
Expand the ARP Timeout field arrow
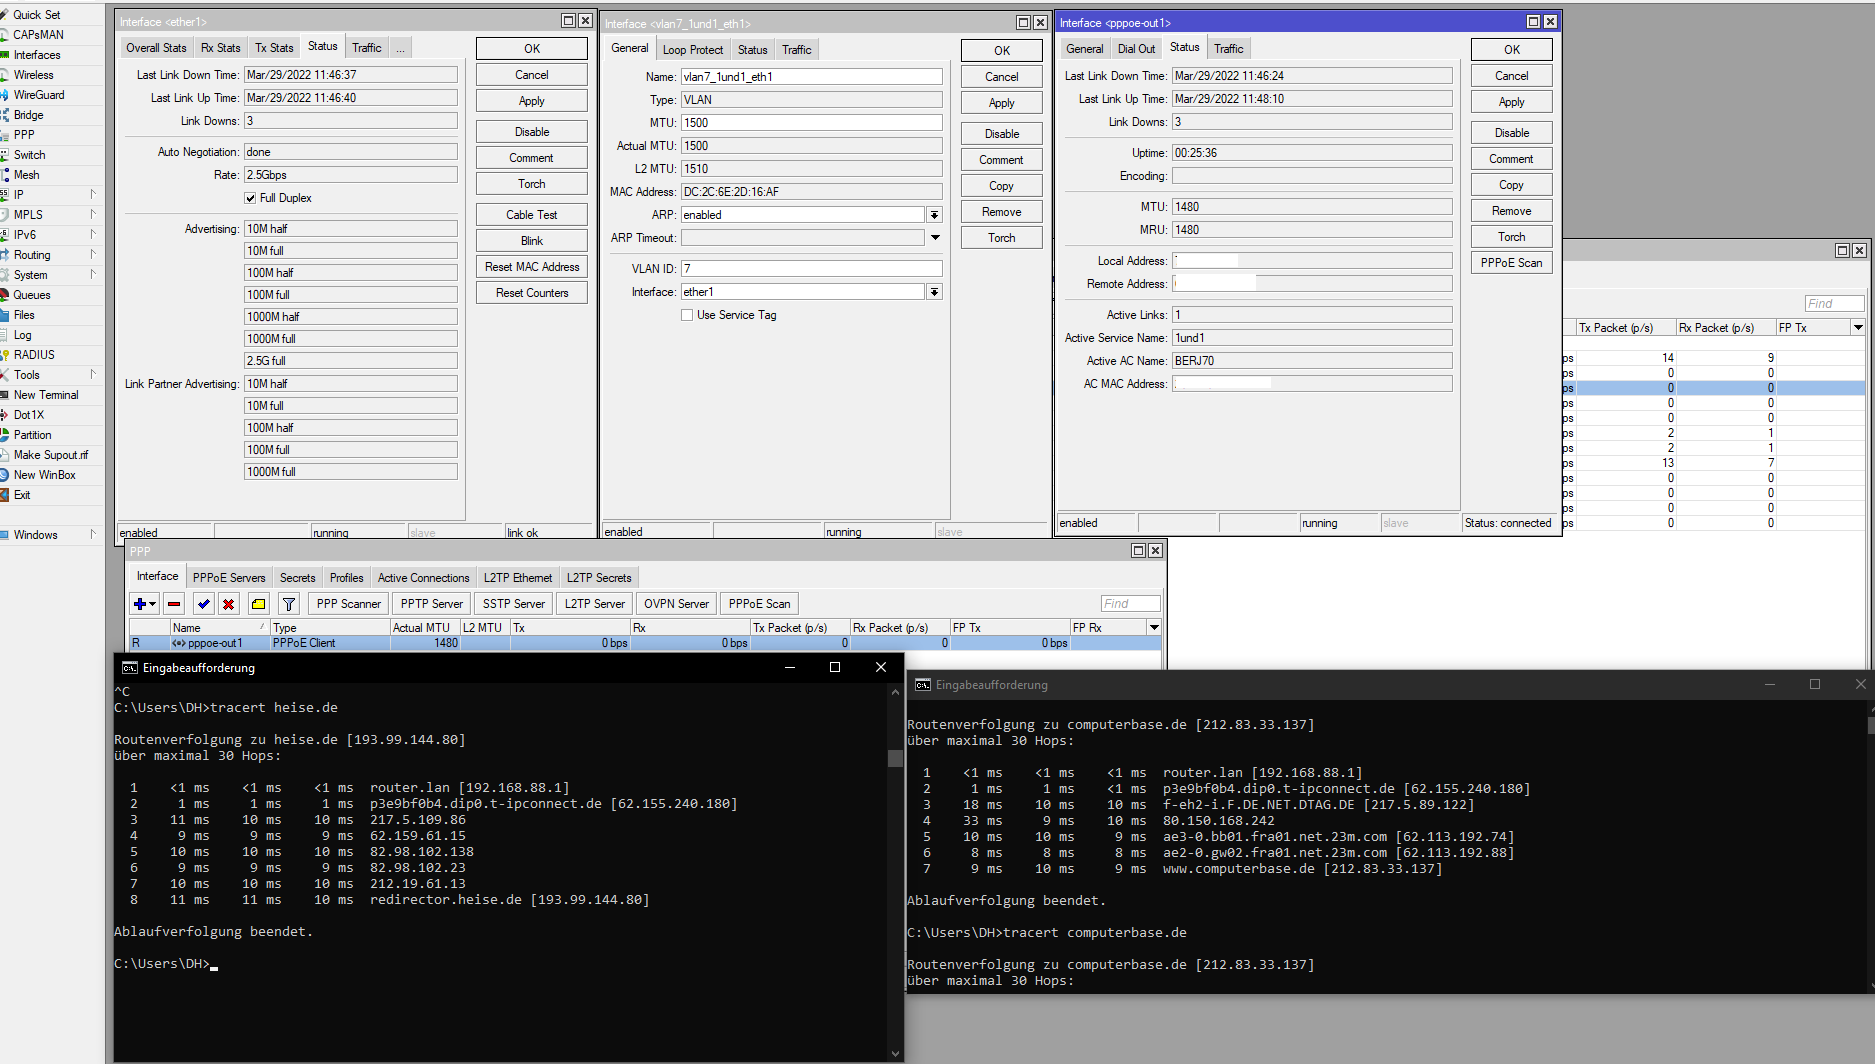[x=935, y=238]
